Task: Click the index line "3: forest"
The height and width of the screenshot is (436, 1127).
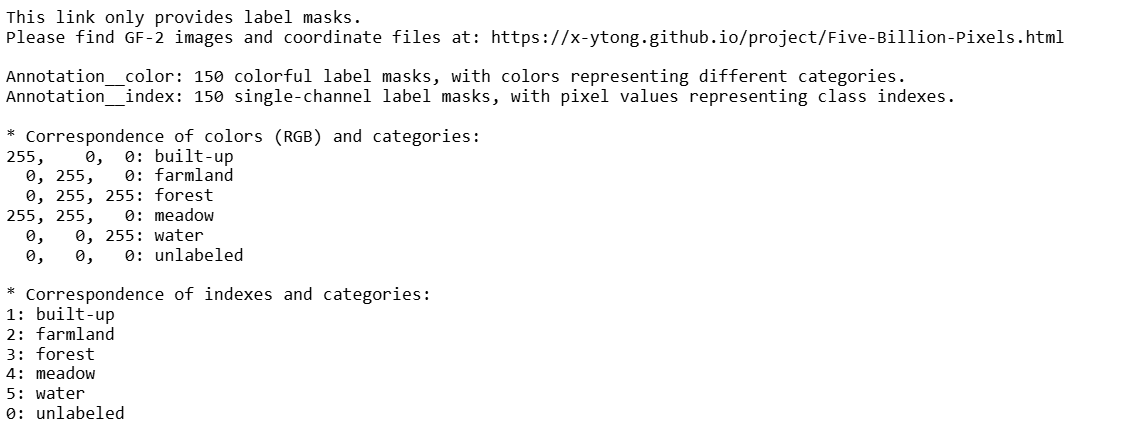Action: click(50, 354)
